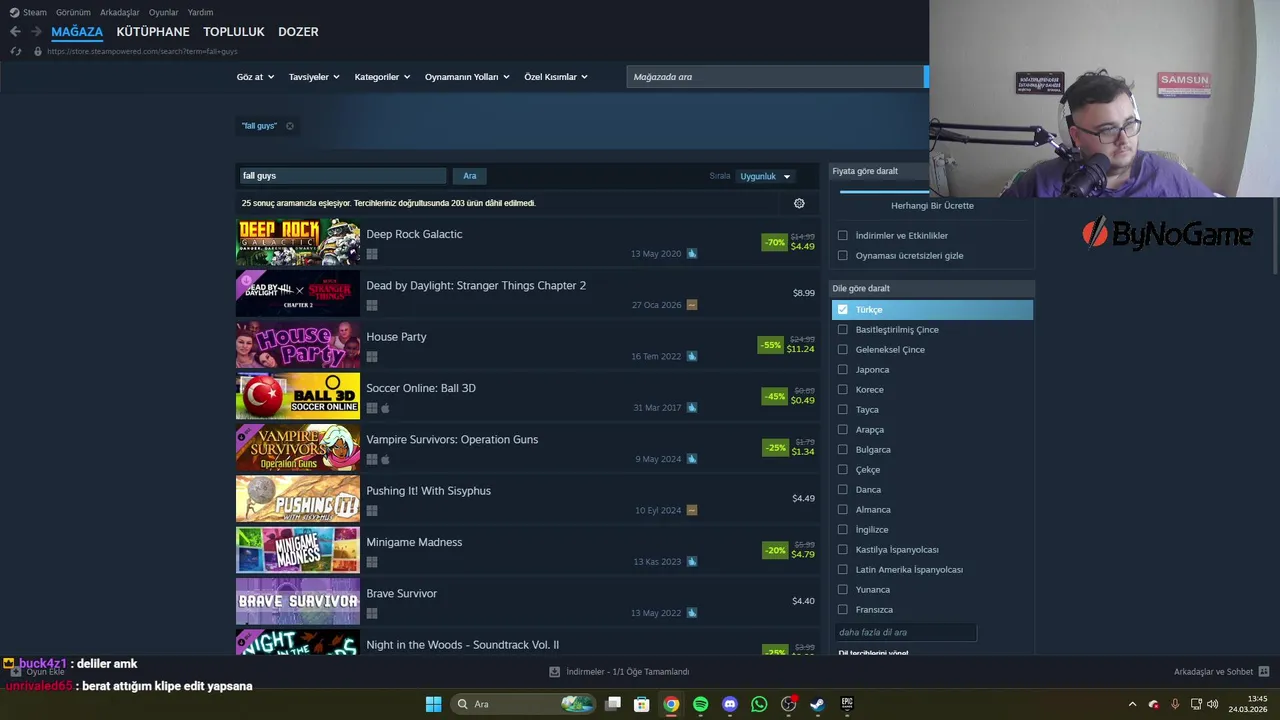Click Dead by Daylight mixed review icon
This screenshot has height=720, width=1280.
click(692, 305)
